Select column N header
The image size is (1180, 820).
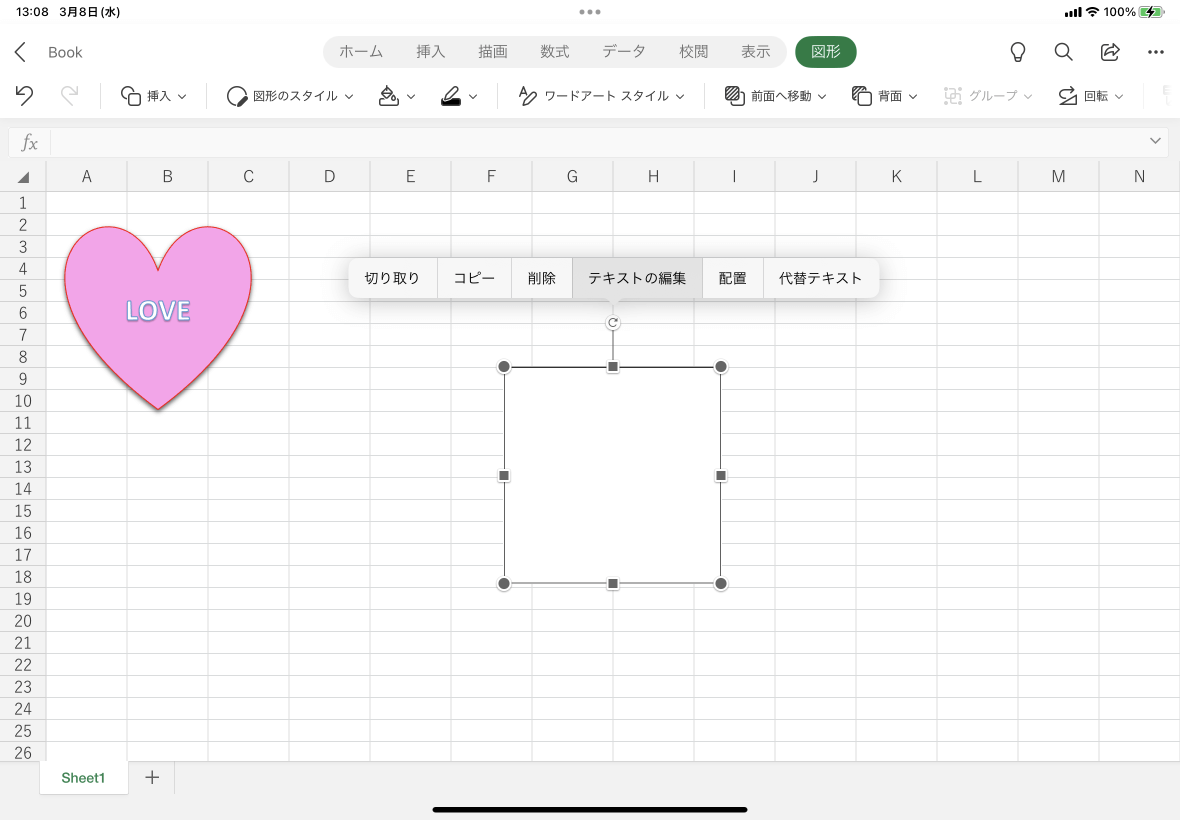[x=1139, y=177]
